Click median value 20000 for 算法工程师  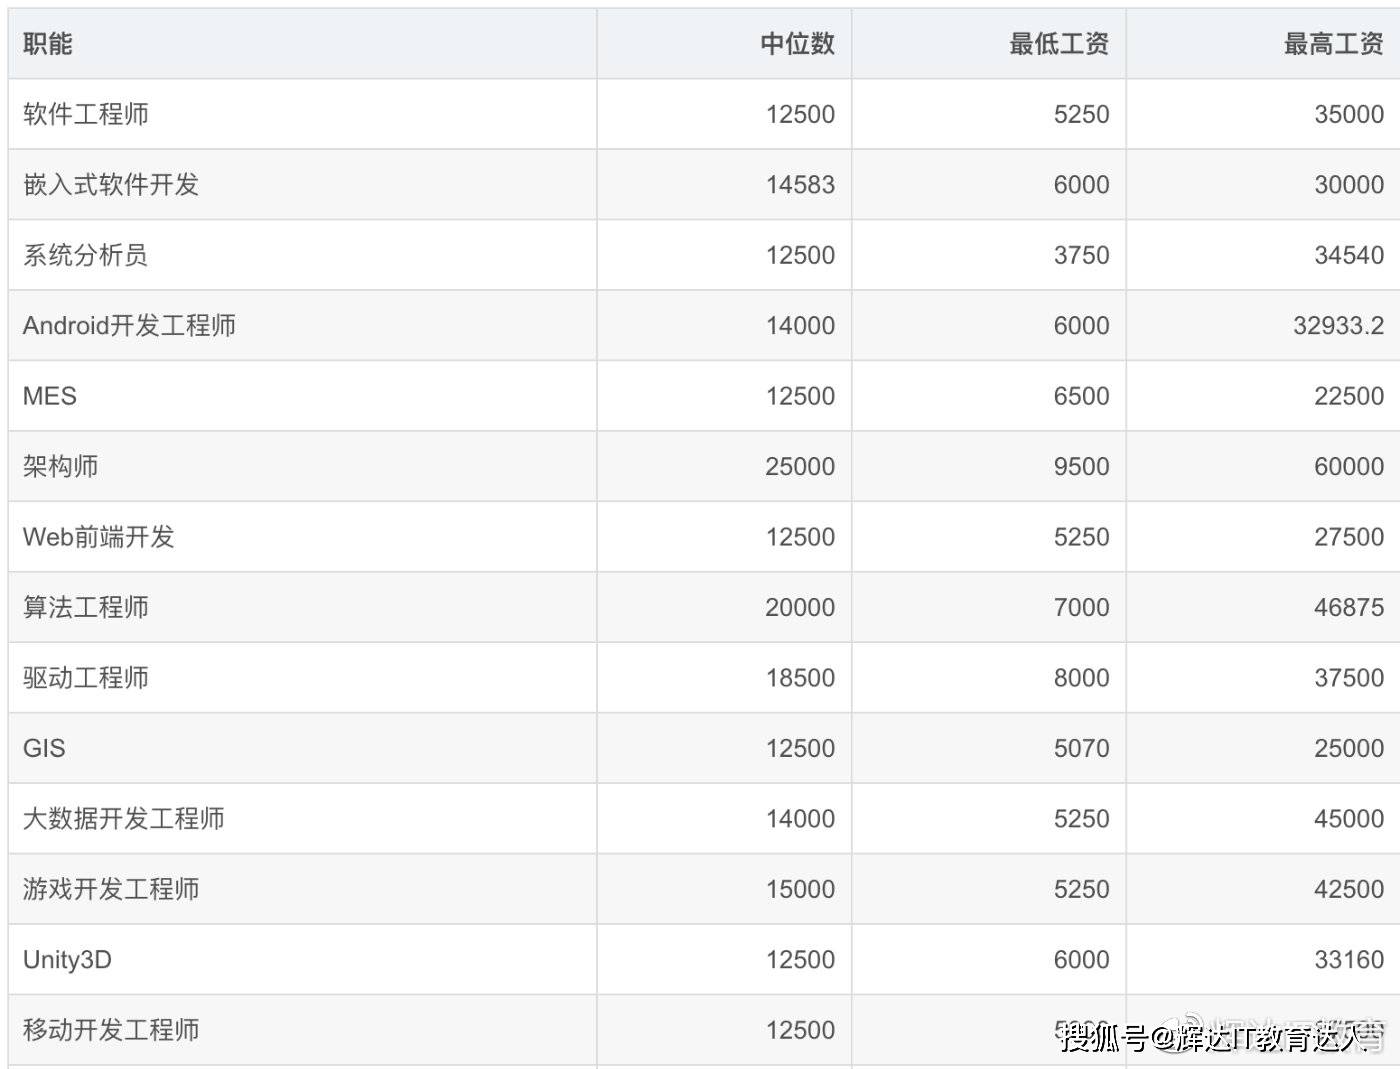click(x=800, y=607)
